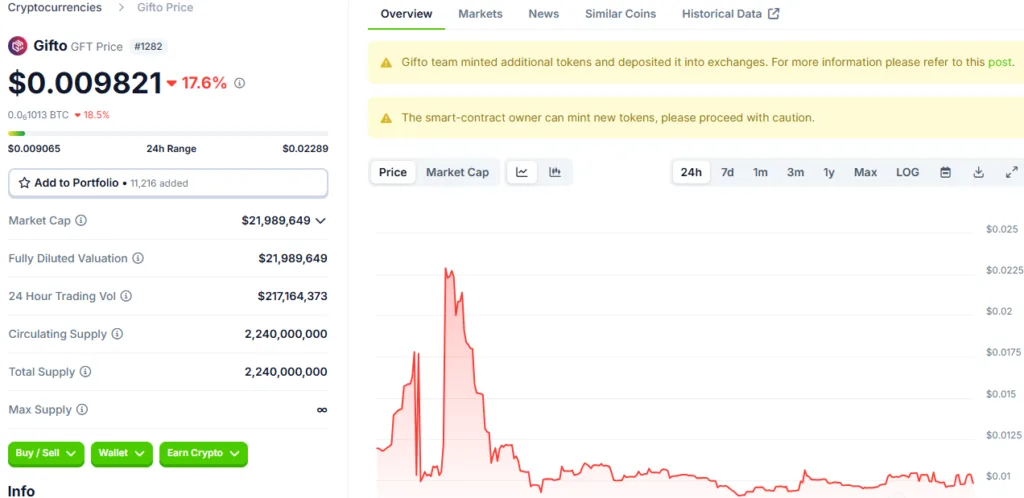1024x498 pixels.
Task: Click the Info section heading
Action: (22, 491)
